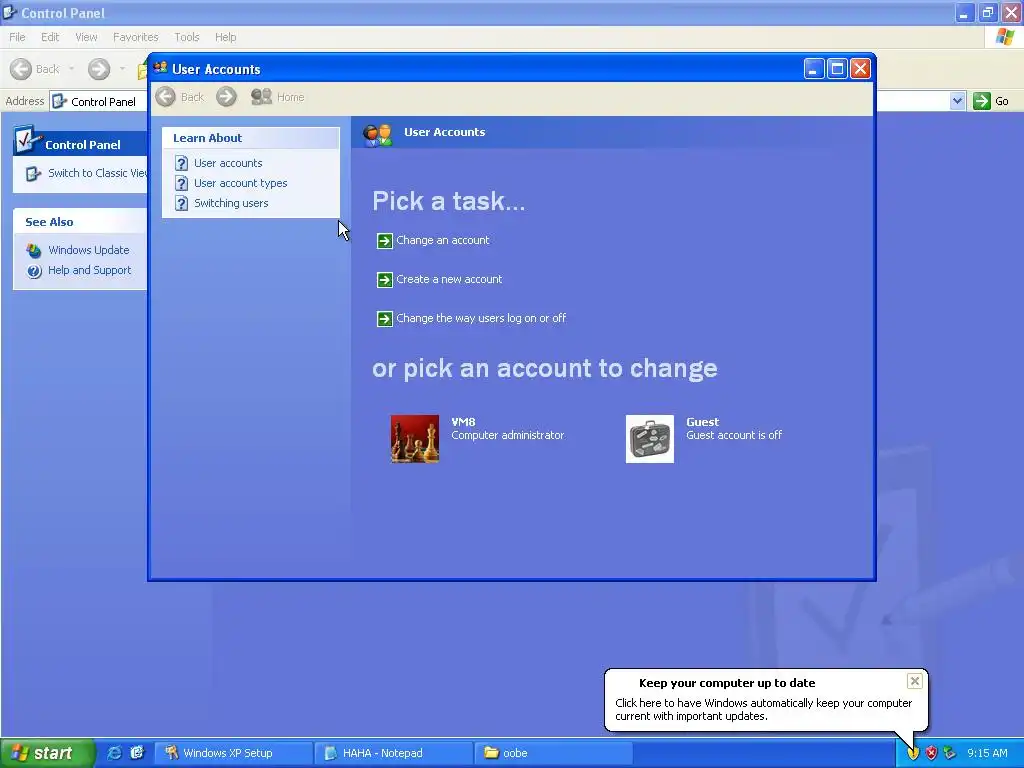Click the Forward arrow in User Accounts toolbar
Viewport: 1024px width, 768px height.
coord(227,97)
